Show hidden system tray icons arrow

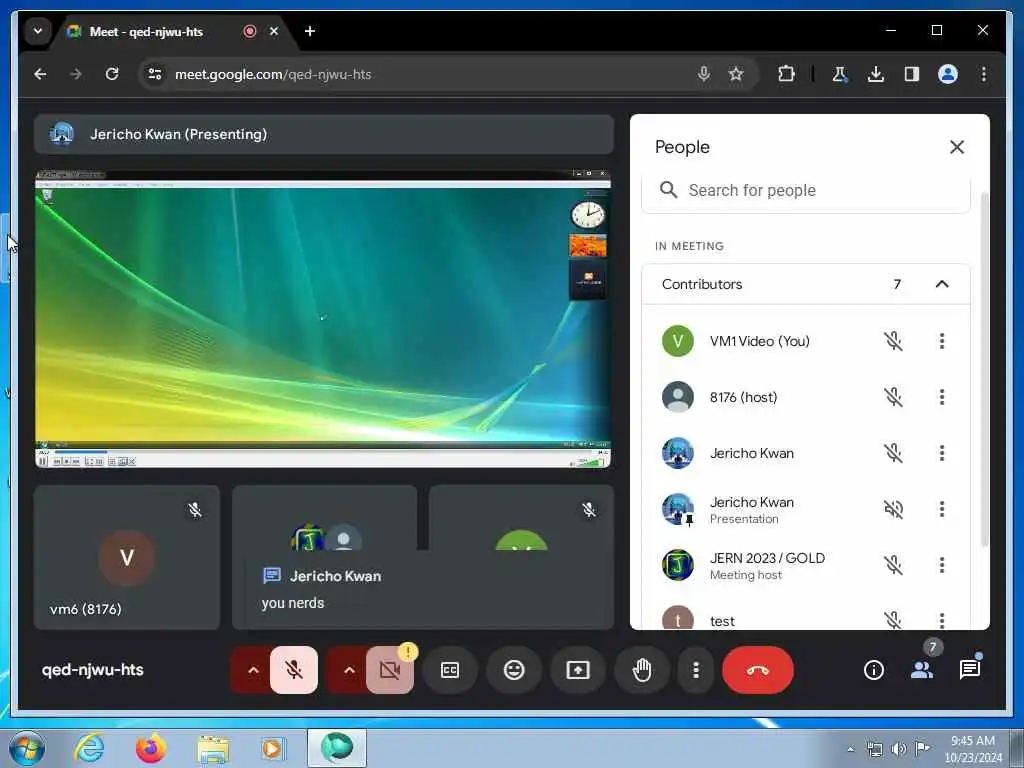click(850, 749)
